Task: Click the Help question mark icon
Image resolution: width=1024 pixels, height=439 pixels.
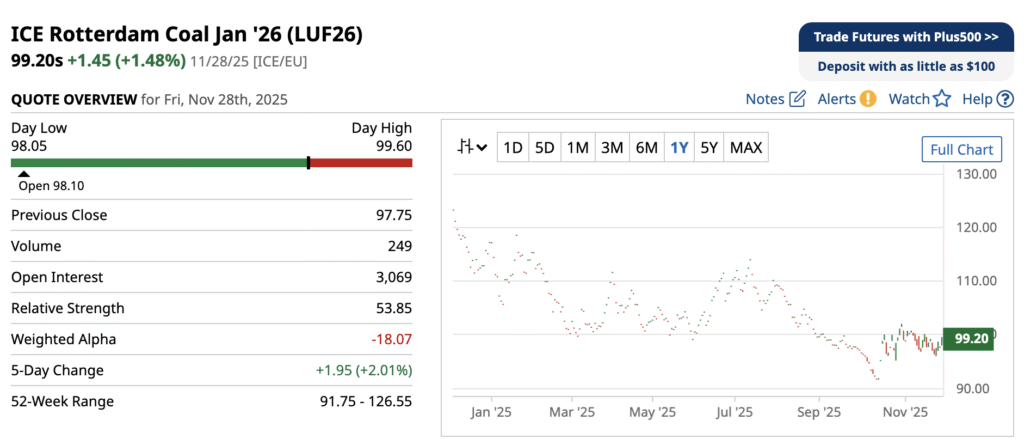Action: [1005, 99]
